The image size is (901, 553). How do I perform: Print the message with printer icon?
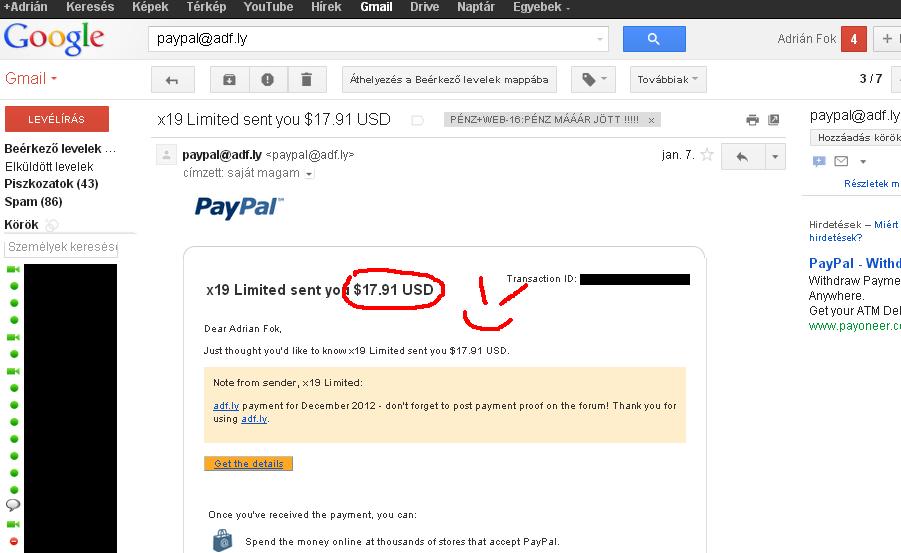click(752, 120)
